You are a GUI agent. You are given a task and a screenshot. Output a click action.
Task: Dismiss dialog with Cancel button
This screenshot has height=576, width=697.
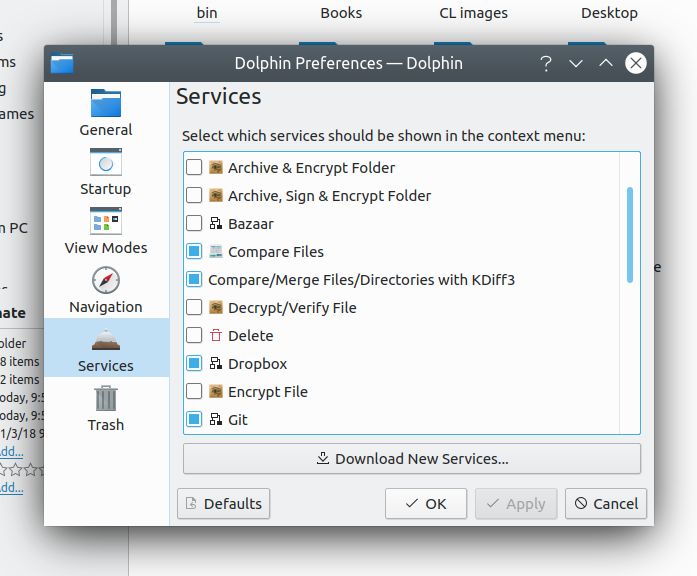[x=606, y=504]
